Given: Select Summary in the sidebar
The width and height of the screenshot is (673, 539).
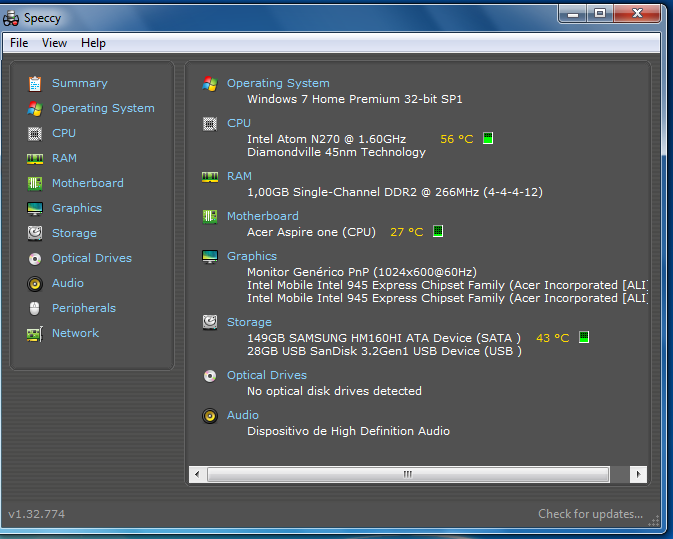Looking at the screenshot, I should [x=80, y=83].
